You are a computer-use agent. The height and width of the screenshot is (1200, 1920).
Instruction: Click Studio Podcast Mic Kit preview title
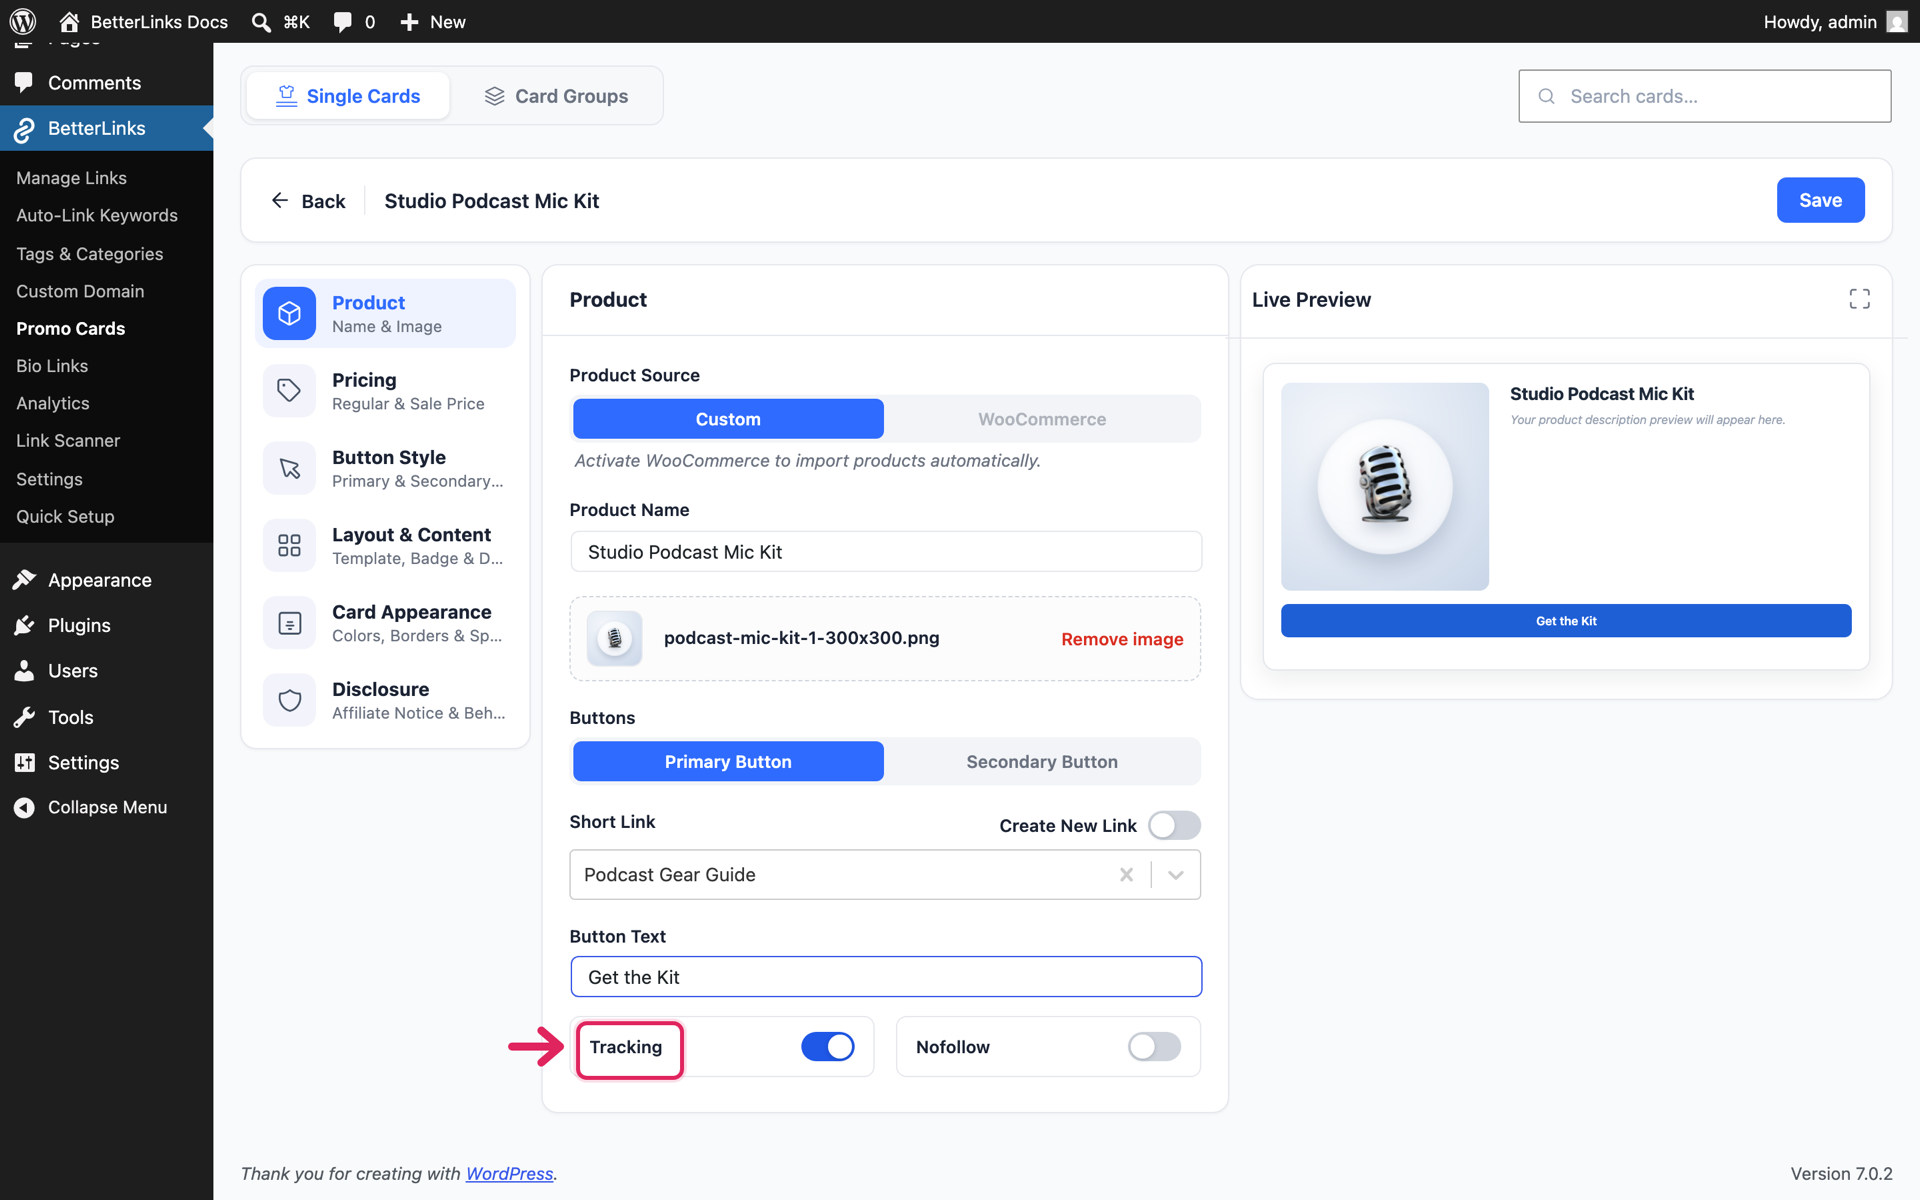1602,394
